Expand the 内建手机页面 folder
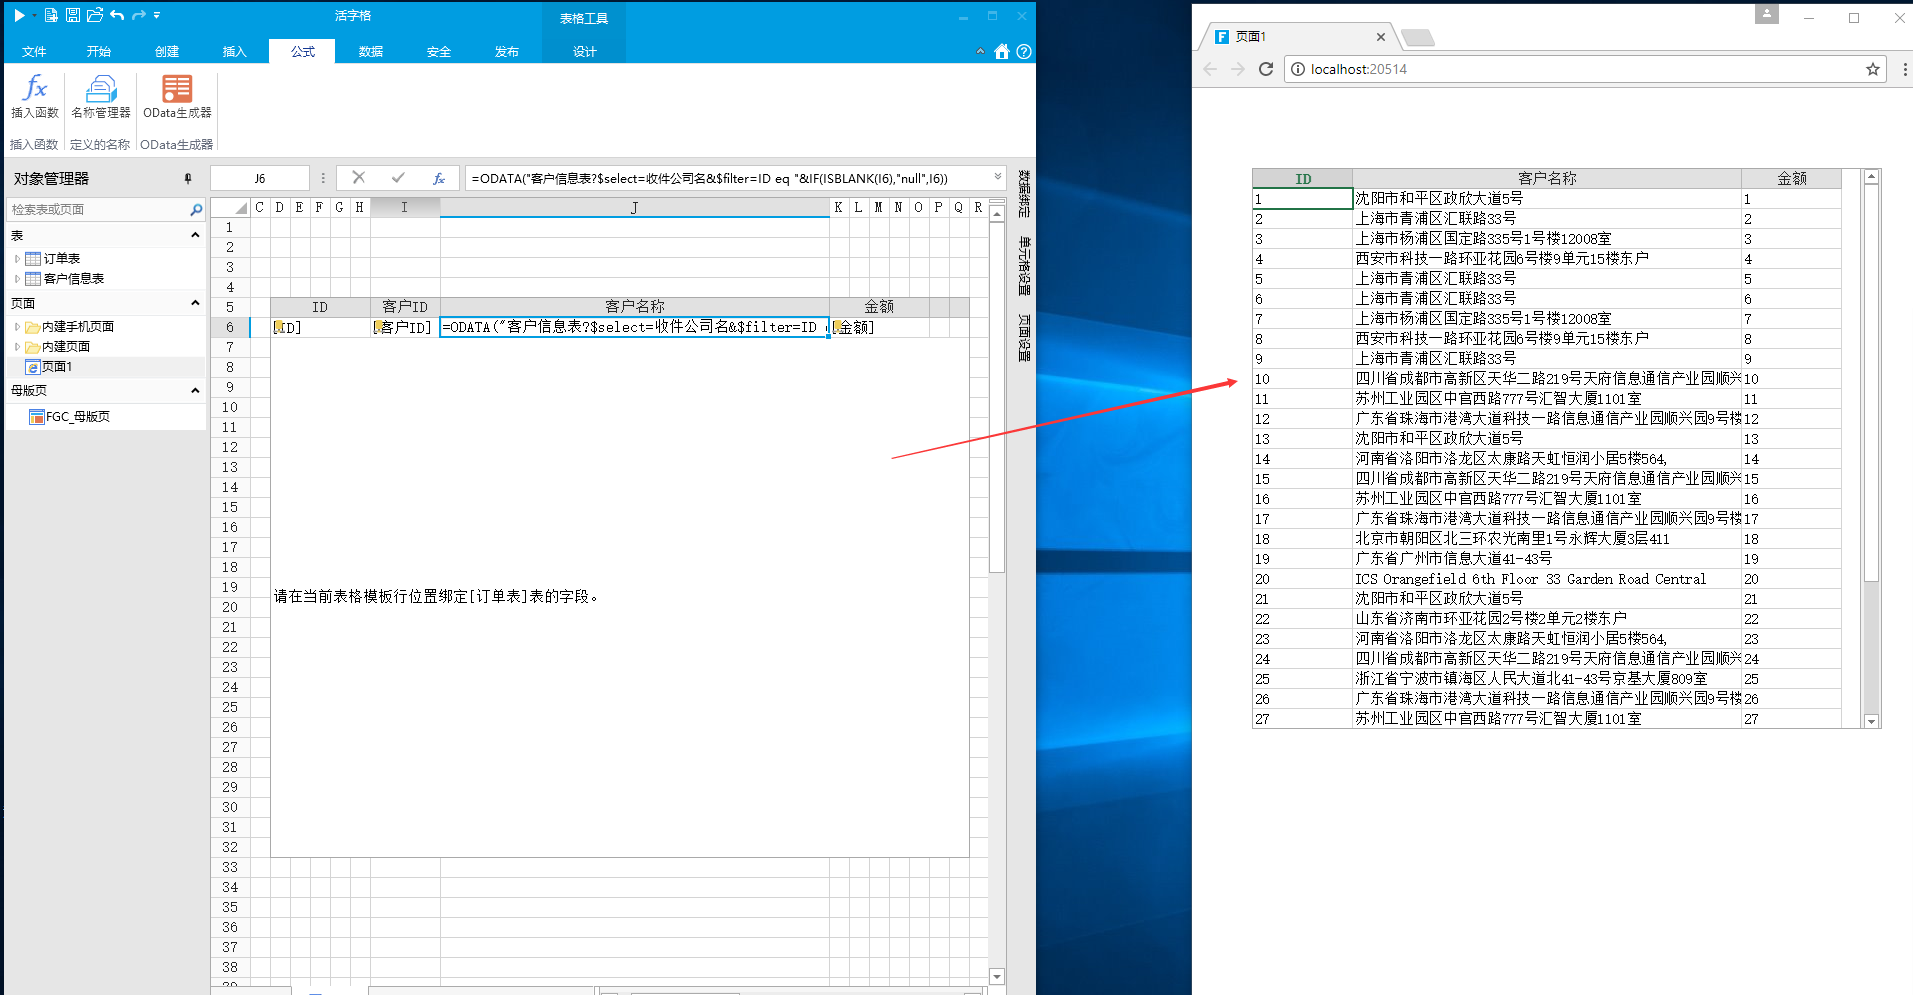This screenshot has height=995, width=1913. 17,327
